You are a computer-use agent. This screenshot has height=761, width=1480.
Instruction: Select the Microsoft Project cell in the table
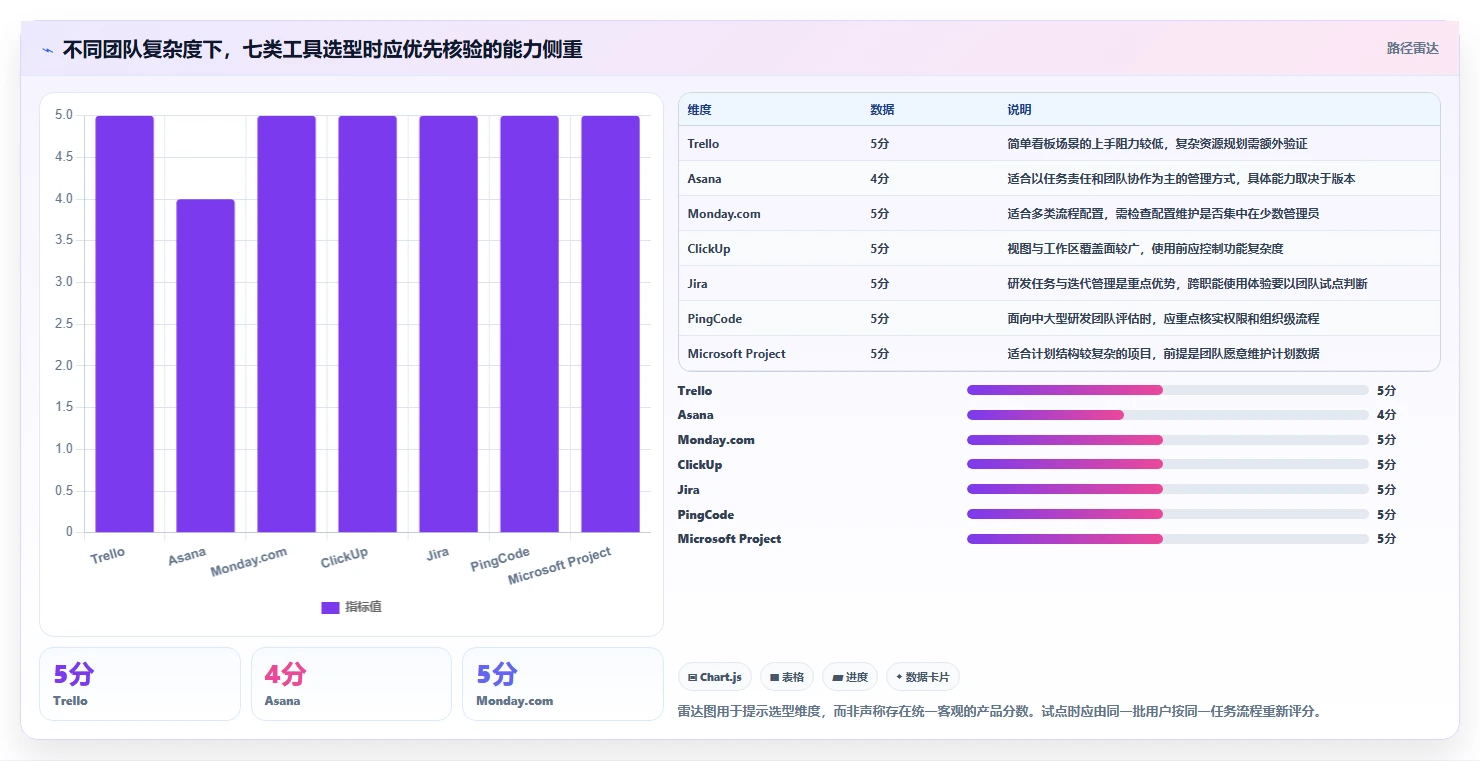click(x=737, y=354)
